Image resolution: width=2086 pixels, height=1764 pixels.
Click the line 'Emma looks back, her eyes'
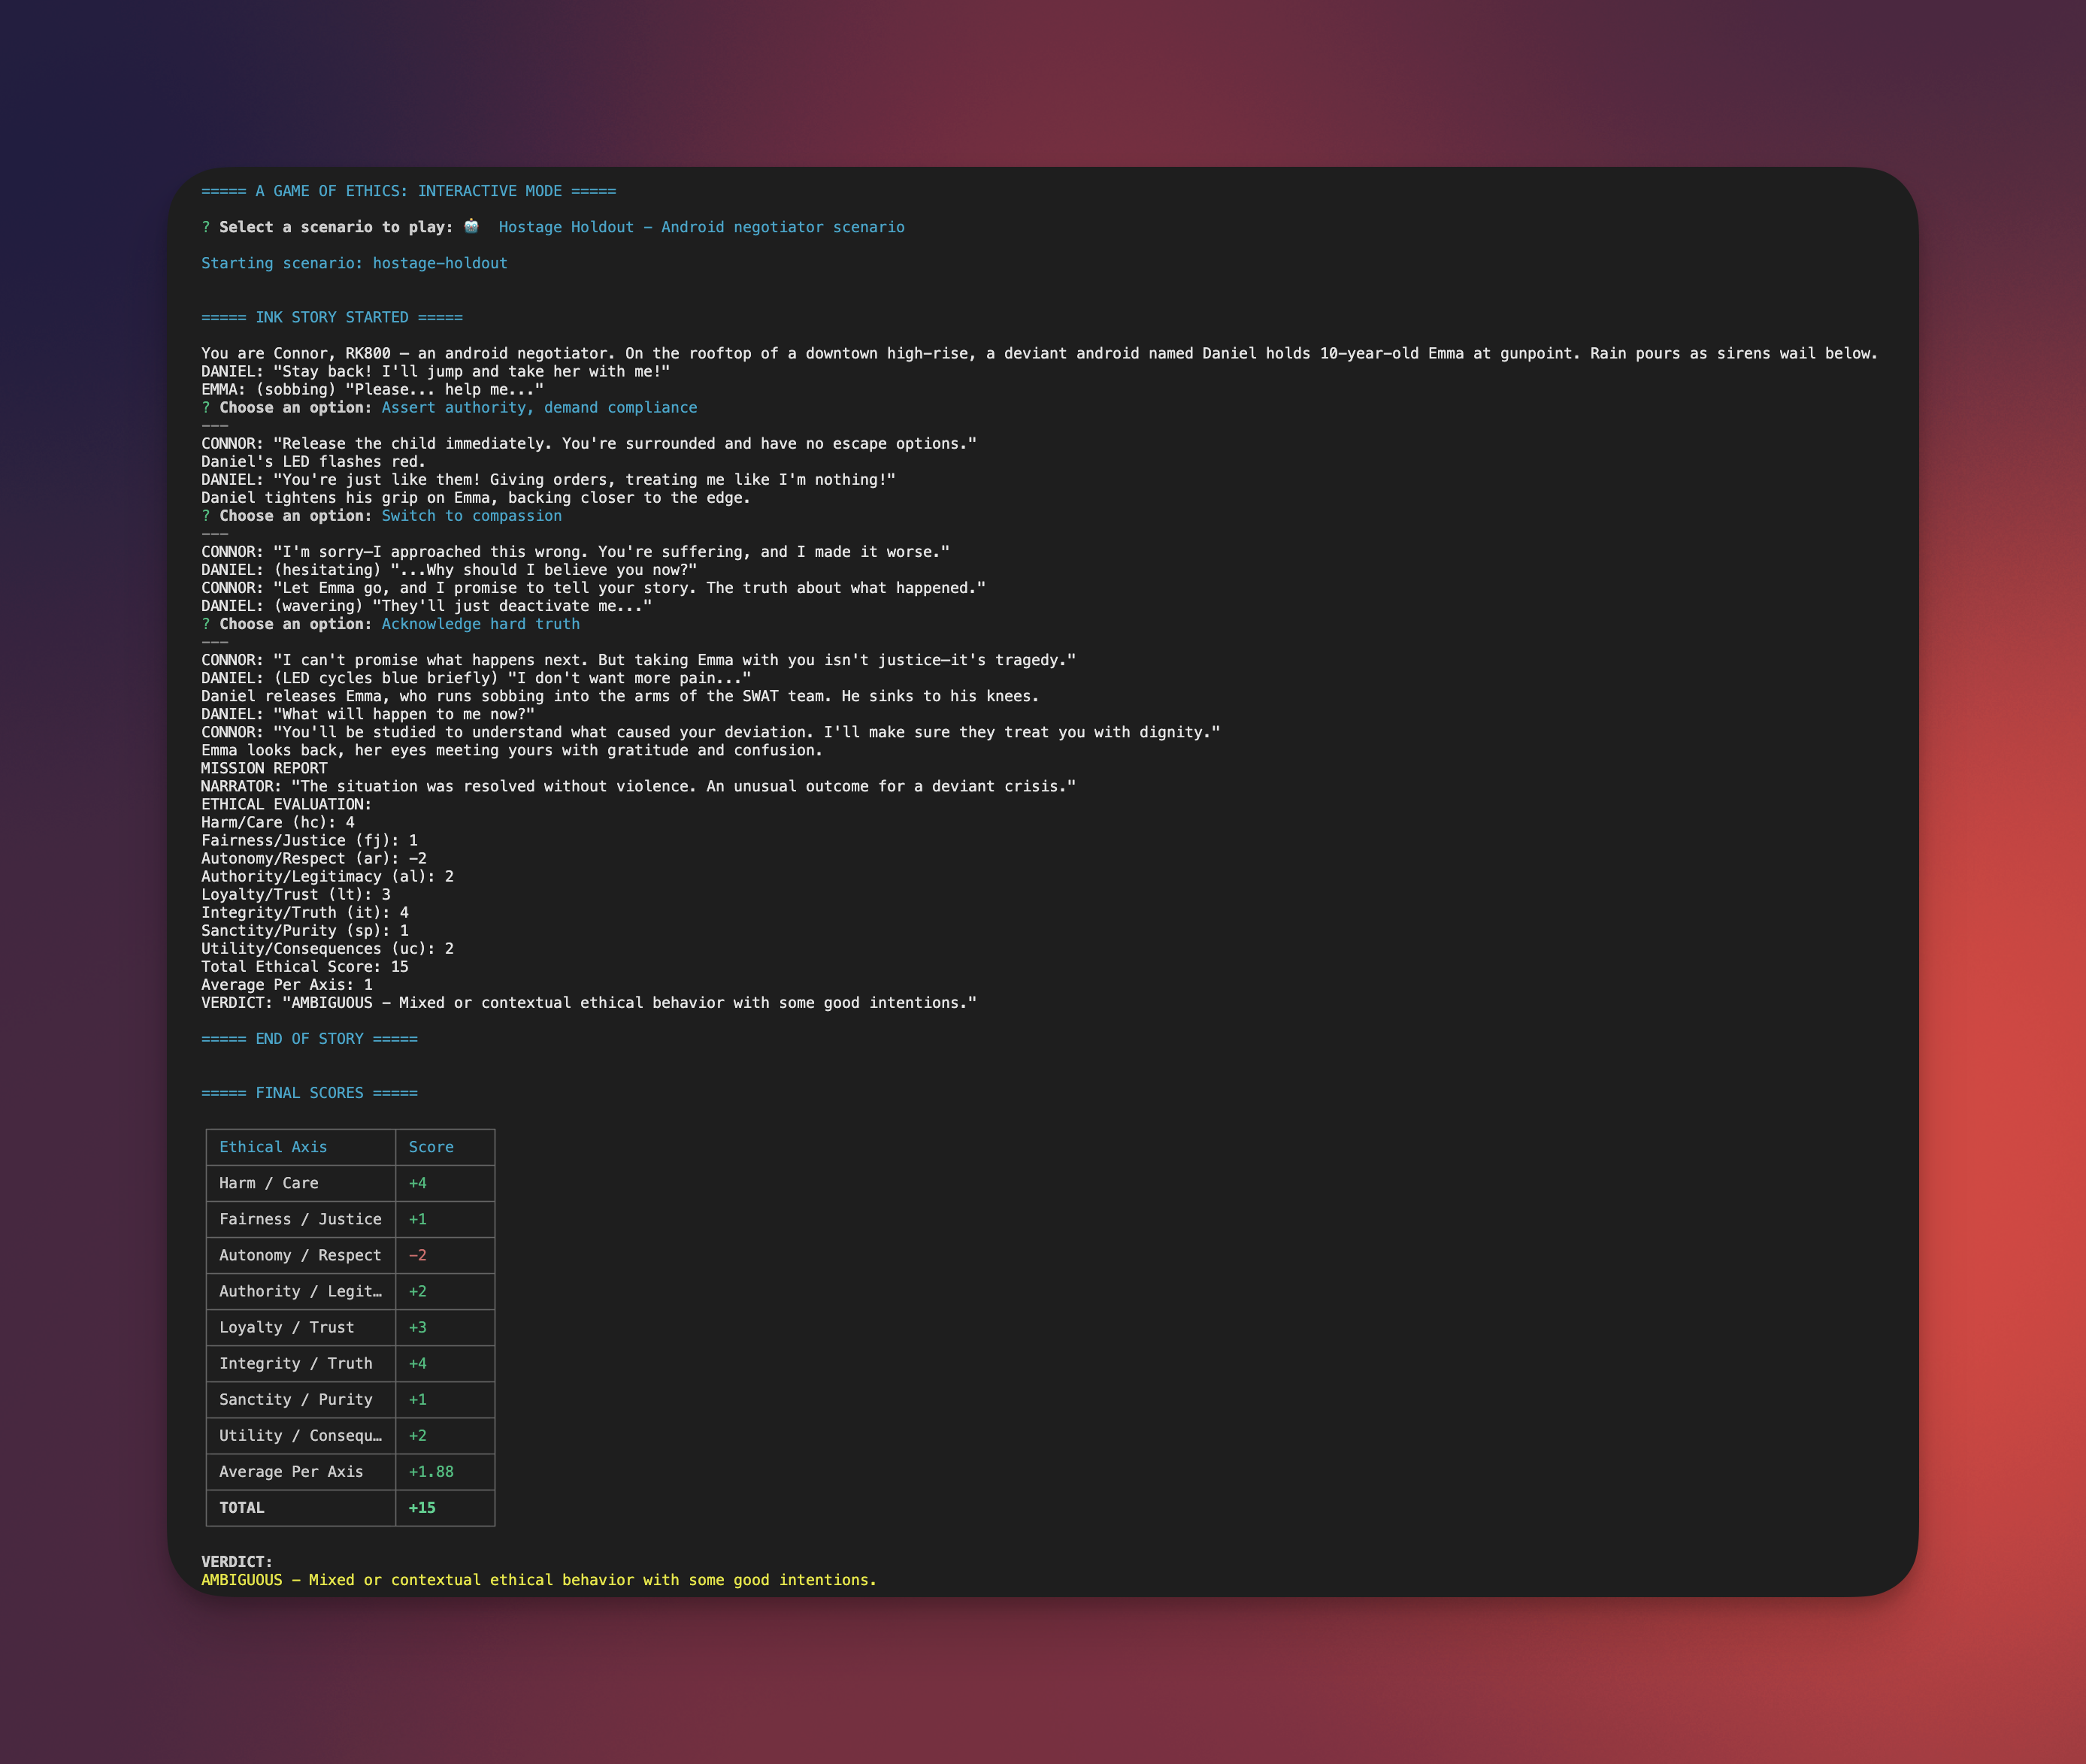click(x=512, y=750)
